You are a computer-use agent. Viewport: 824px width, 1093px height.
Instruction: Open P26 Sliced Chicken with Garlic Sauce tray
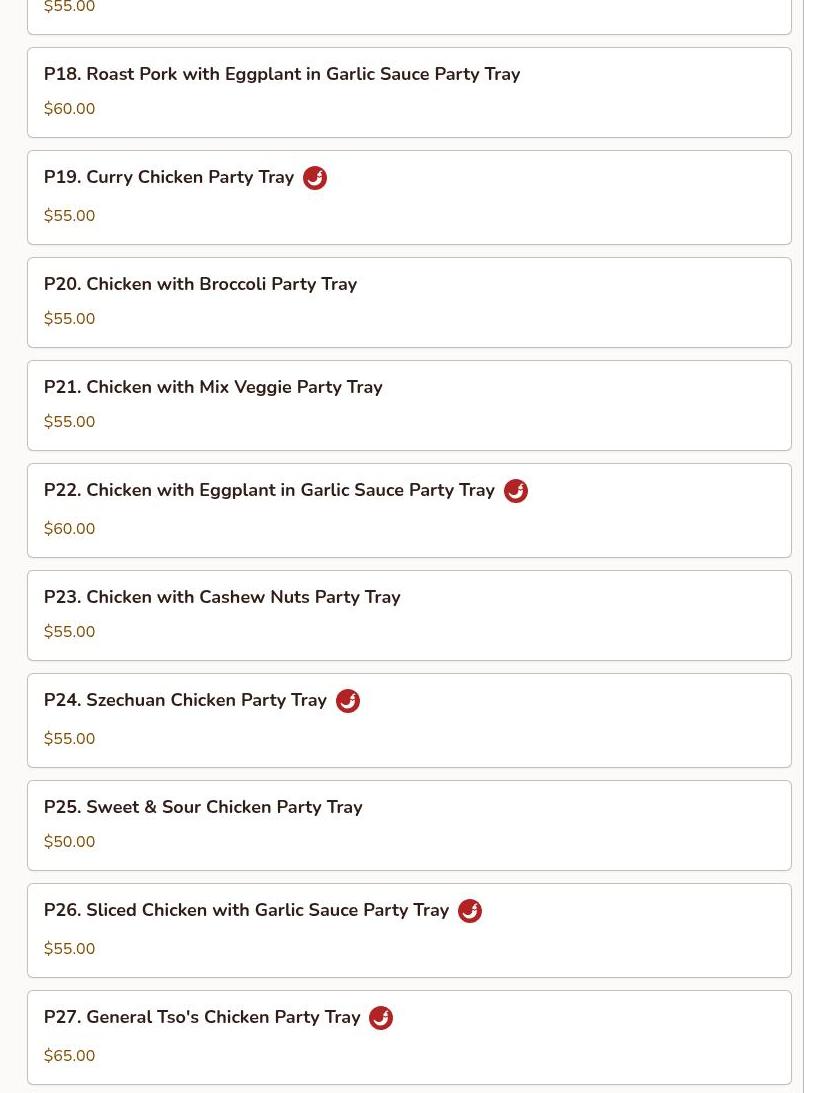(x=409, y=930)
